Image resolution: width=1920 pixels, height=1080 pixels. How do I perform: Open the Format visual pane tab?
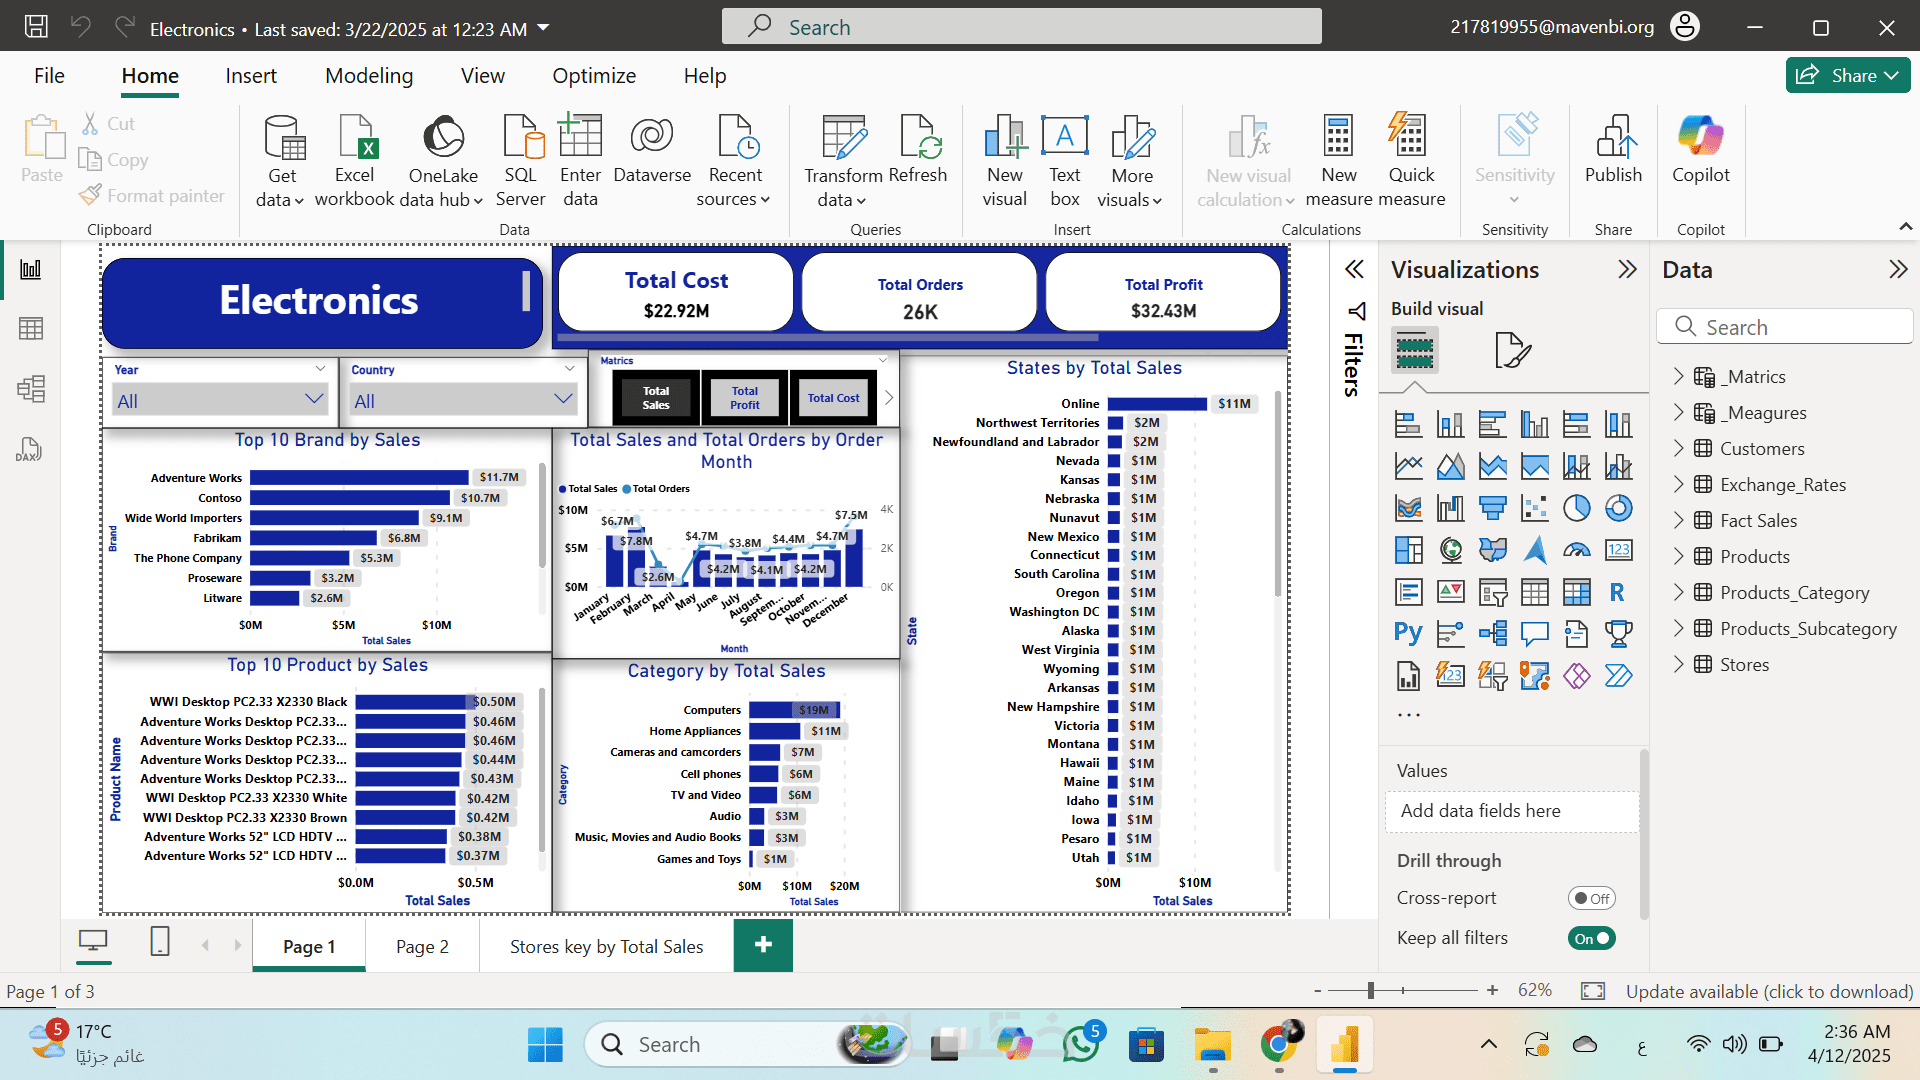click(x=1512, y=351)
